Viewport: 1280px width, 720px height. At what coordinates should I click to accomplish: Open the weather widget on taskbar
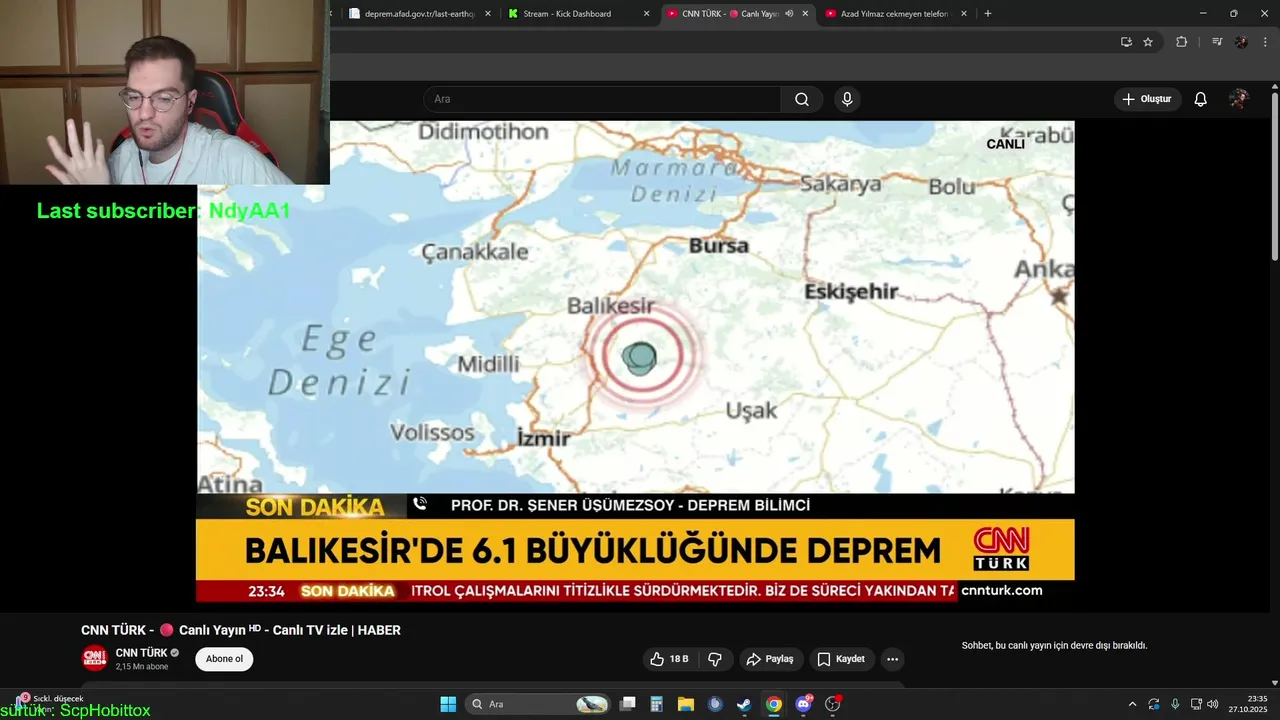(x=48, y=704)
